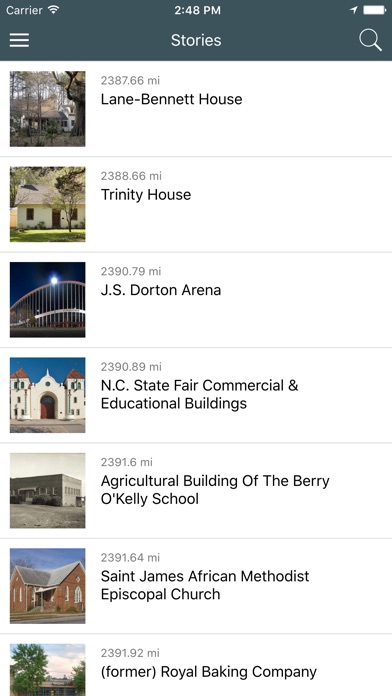Open the Saint James church thumbnail
Screen dimensions: 392x696
pos(48,586)
